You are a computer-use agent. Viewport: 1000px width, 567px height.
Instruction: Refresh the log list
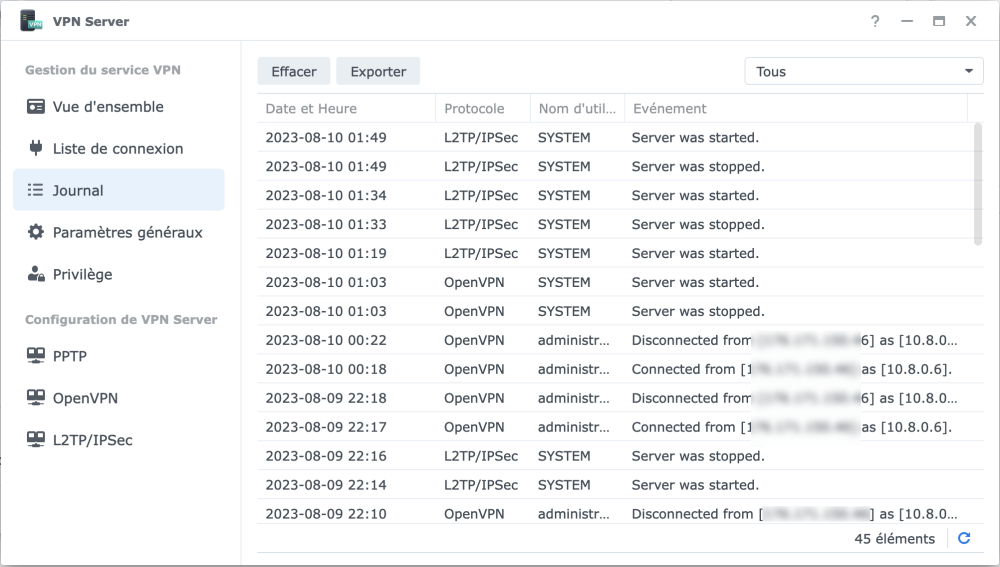point(964,539)
